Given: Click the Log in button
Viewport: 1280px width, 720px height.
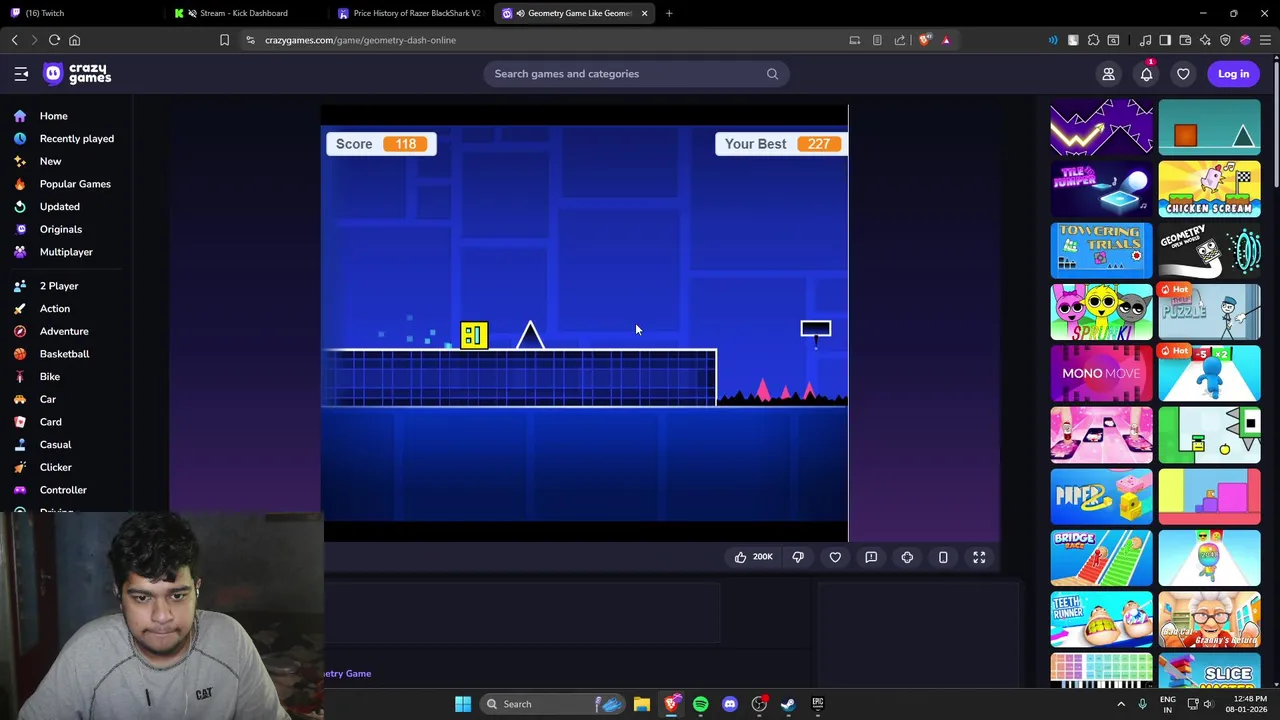Looking at the screenshot, I should pyautogui.click(x=1233, y=74).
